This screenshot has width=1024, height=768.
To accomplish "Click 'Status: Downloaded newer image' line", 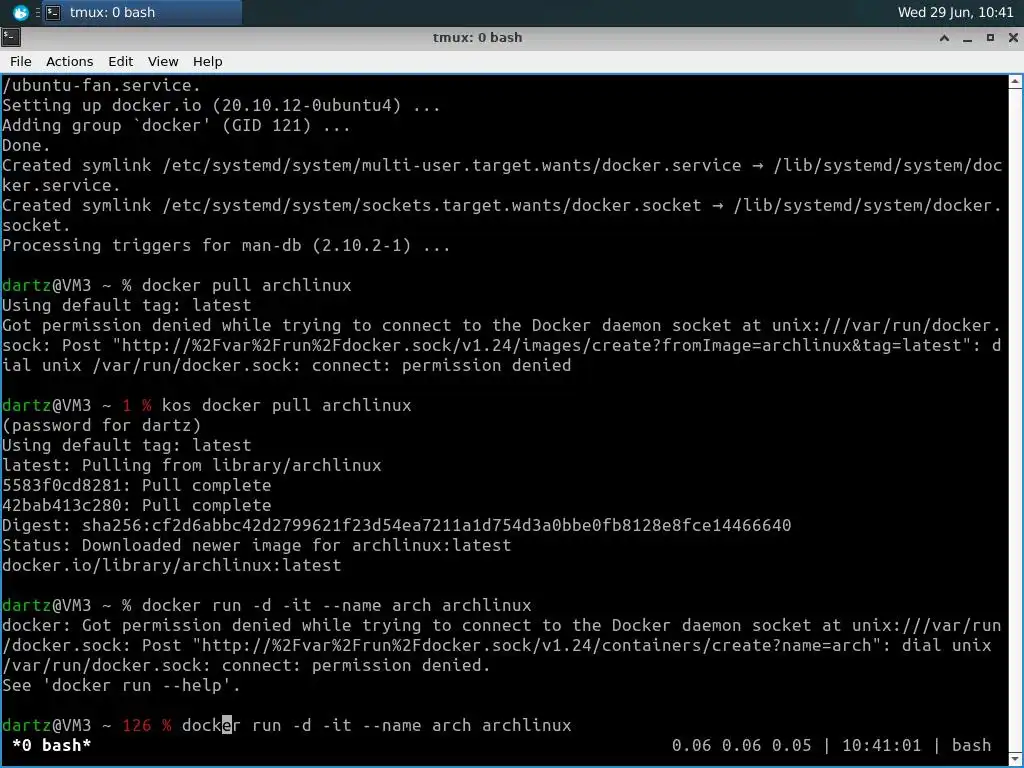I will (x=257, y=545).
